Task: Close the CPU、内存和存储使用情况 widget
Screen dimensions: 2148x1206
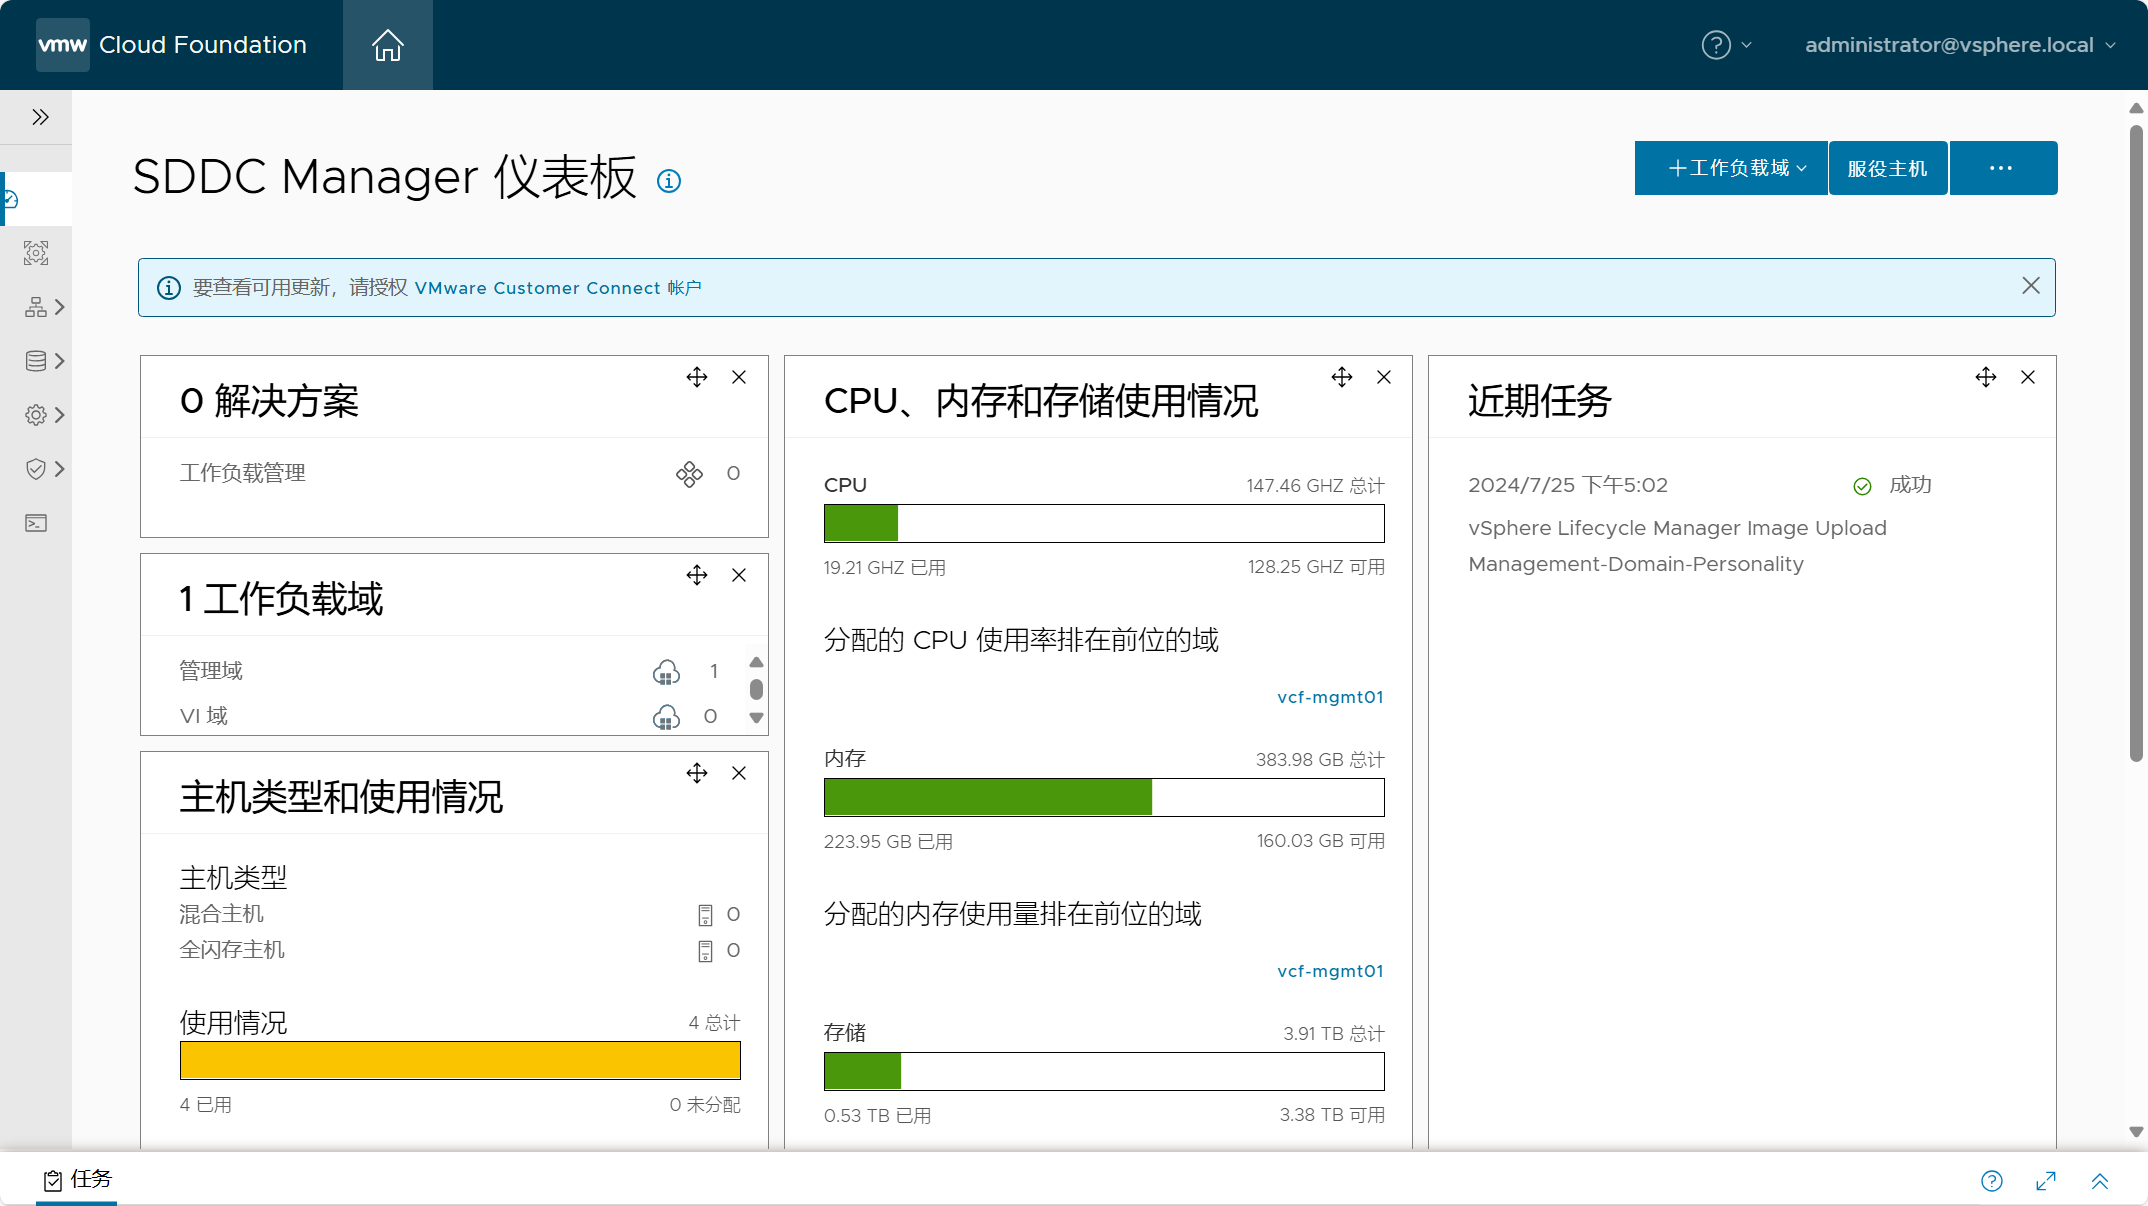Action: 1384,377
